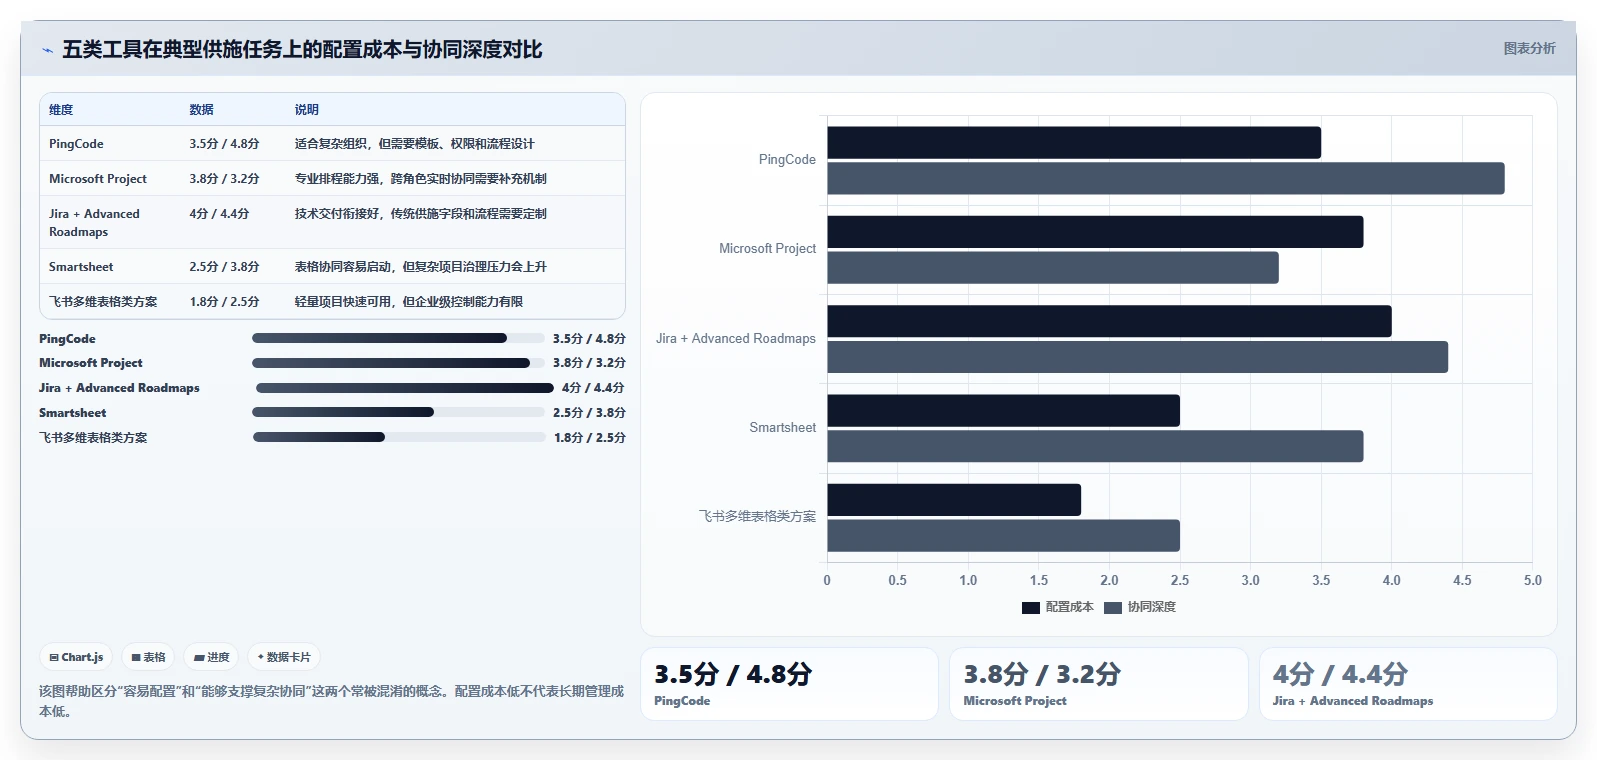Click the table value 3.8分 / 3.2分
Viewport: 1597px width, 760px height.
tap(224, 179)
